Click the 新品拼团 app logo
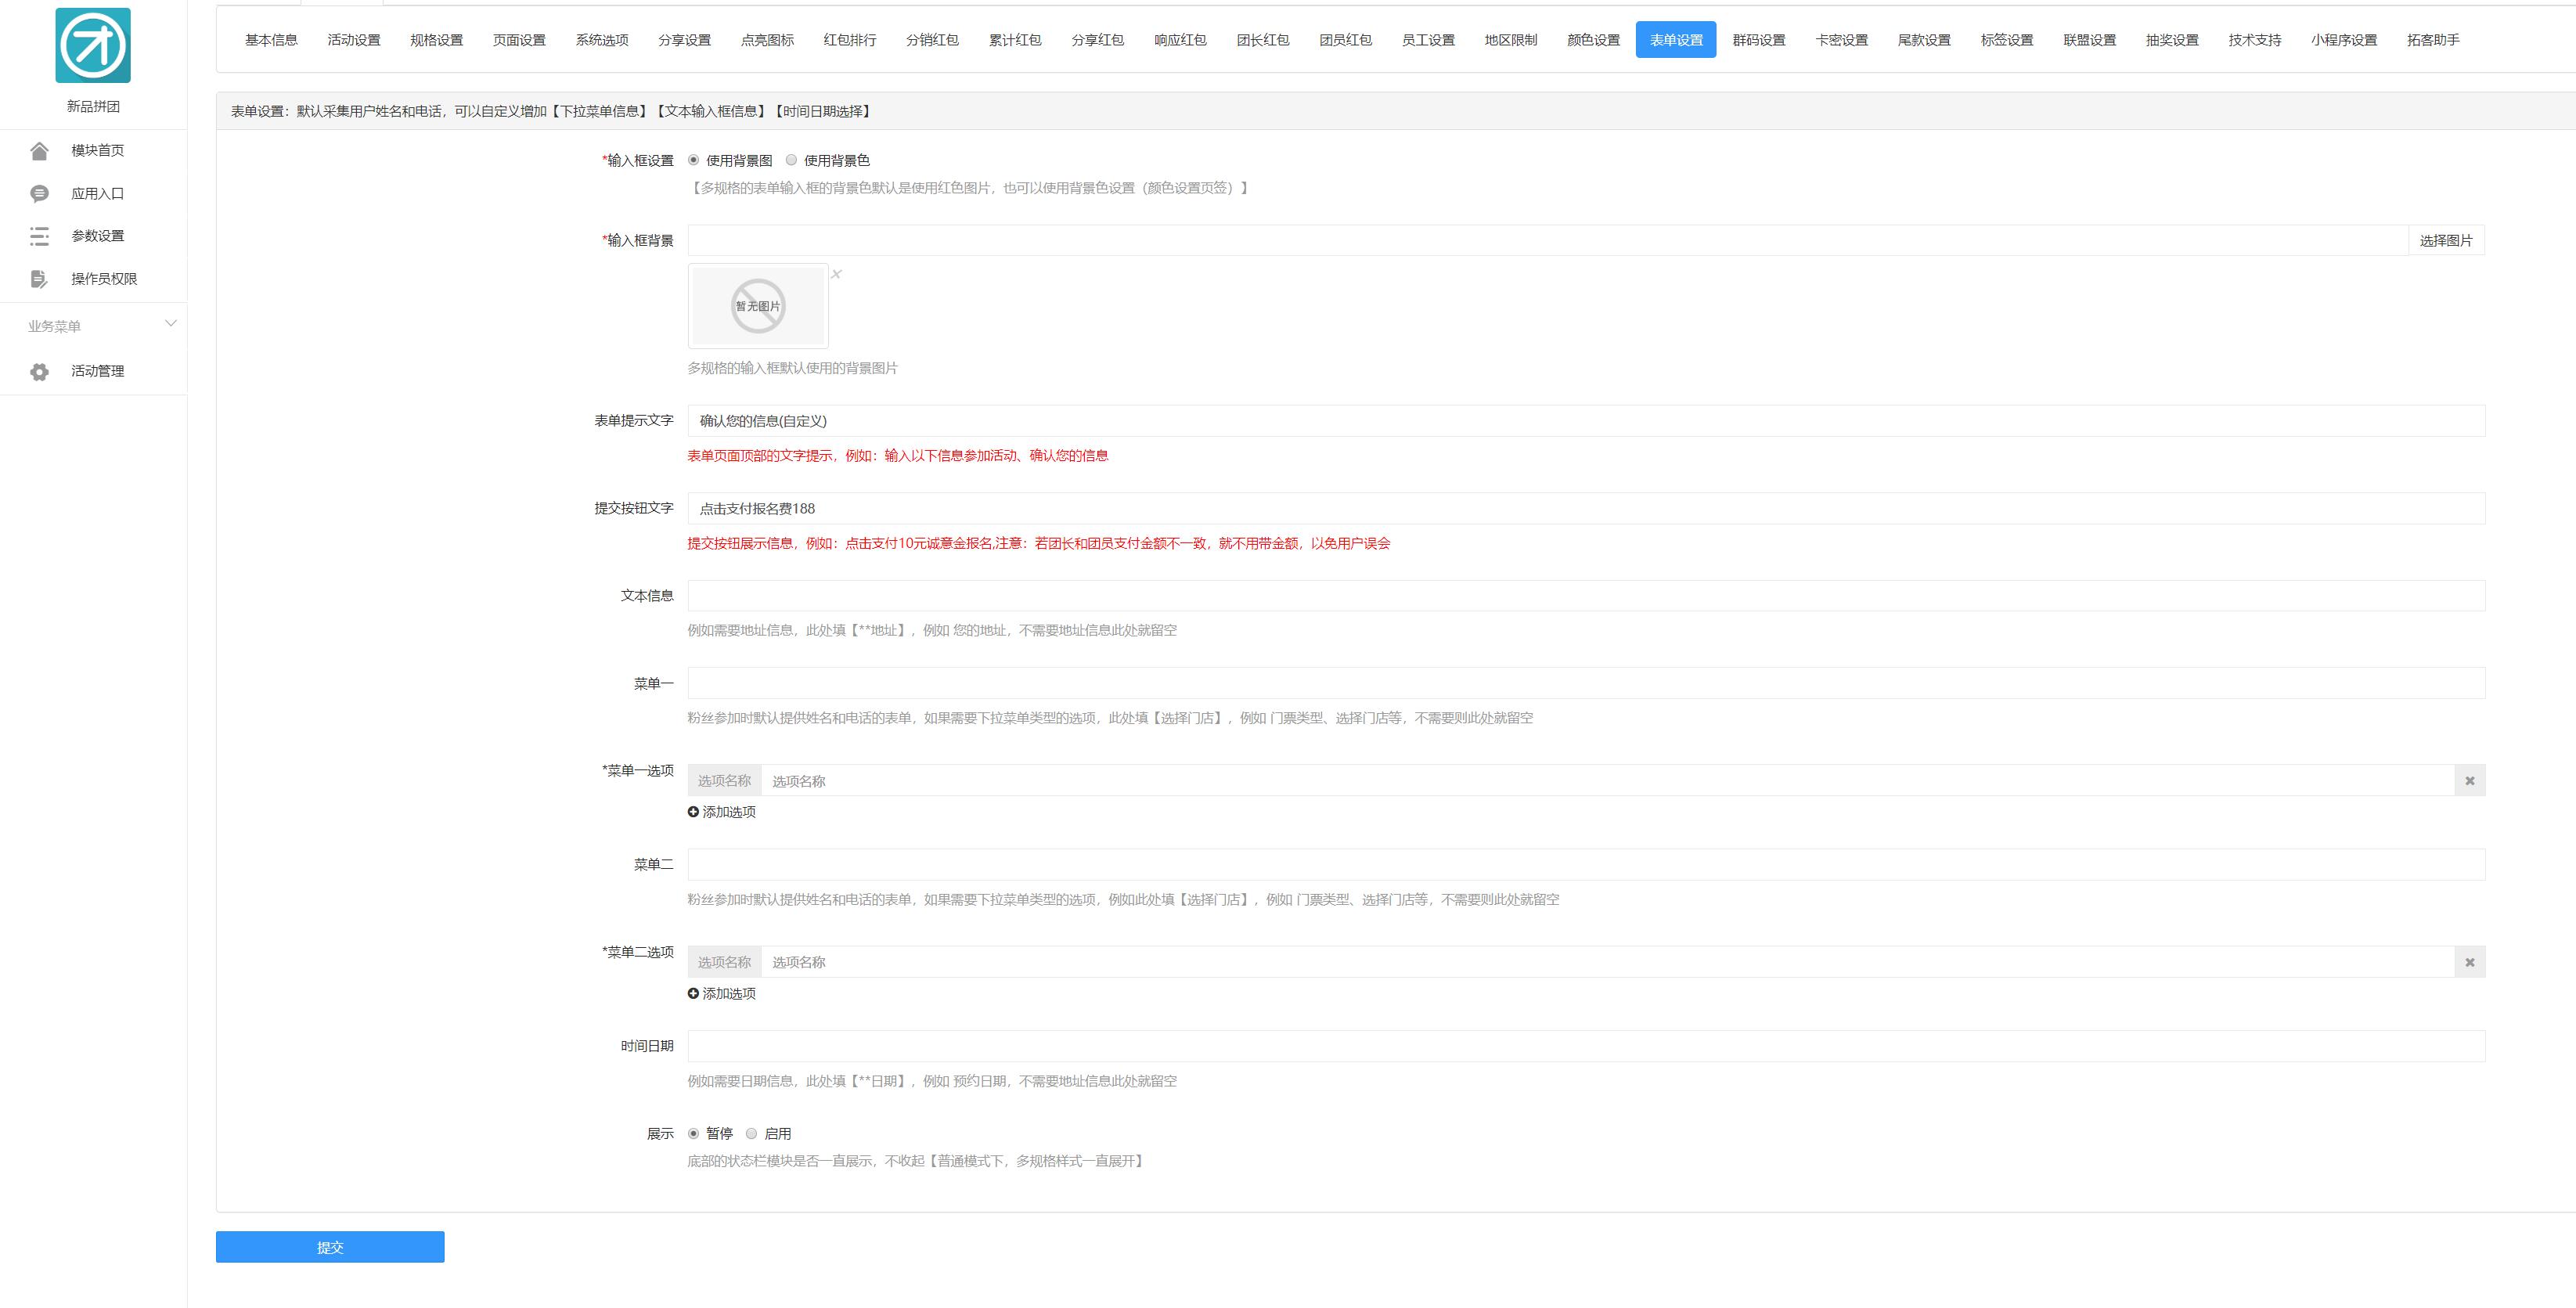Screen dimensions: 2576x1308 point(93,45)
